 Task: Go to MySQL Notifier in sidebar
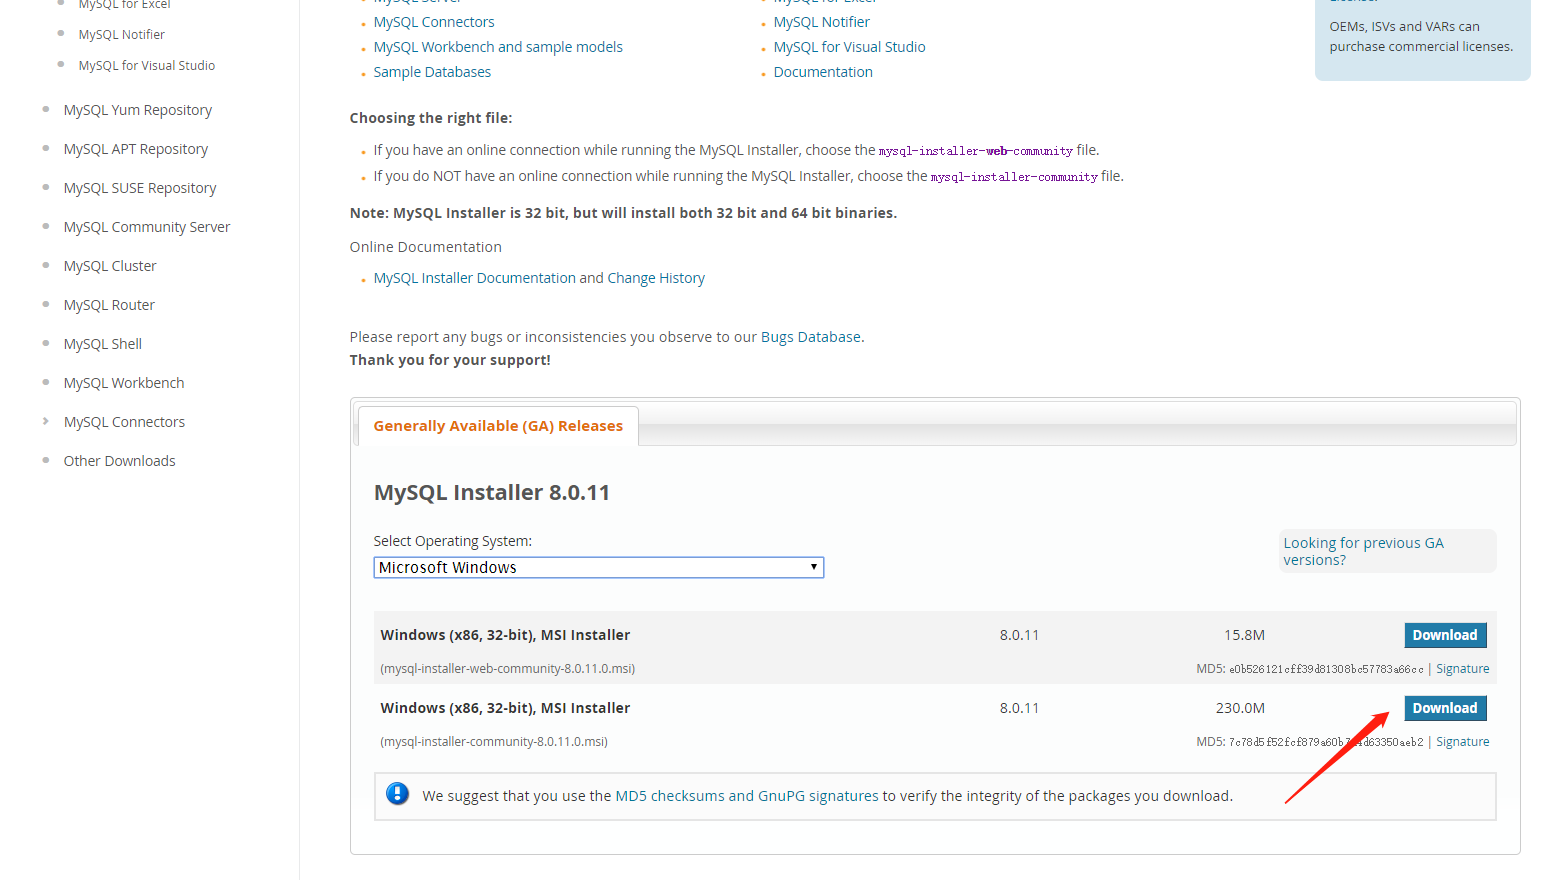tap(122, 34)
